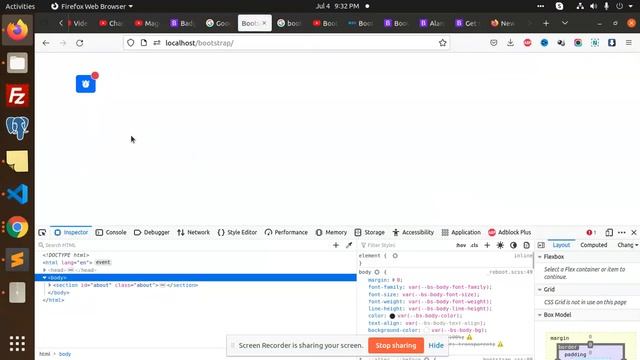The image size is (640, 360).
Task: Open the DevTools three-dots options menu
Action: tap(622, 233)
